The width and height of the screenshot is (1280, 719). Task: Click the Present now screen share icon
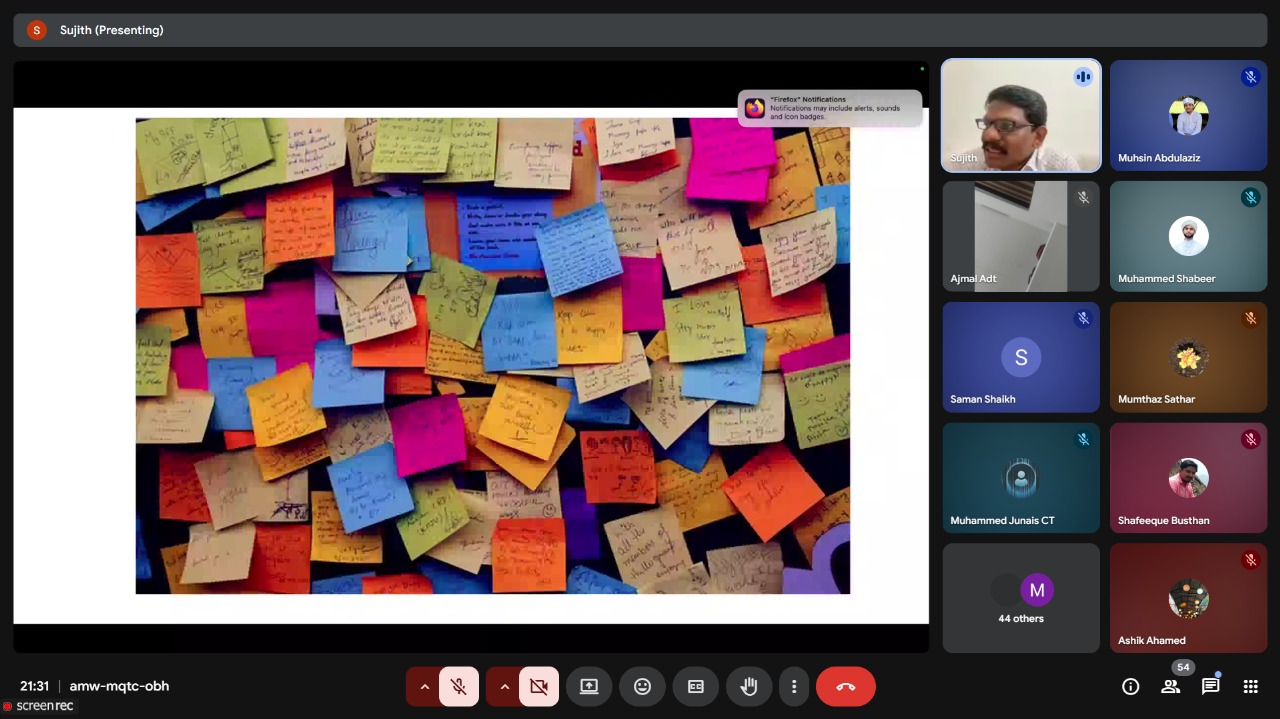(589, 687)
